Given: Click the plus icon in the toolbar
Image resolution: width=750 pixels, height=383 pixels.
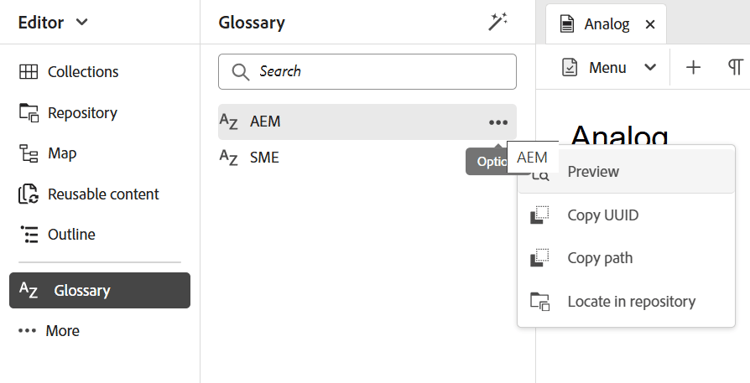Looking at the screenshot, I should tap(693, 67).
